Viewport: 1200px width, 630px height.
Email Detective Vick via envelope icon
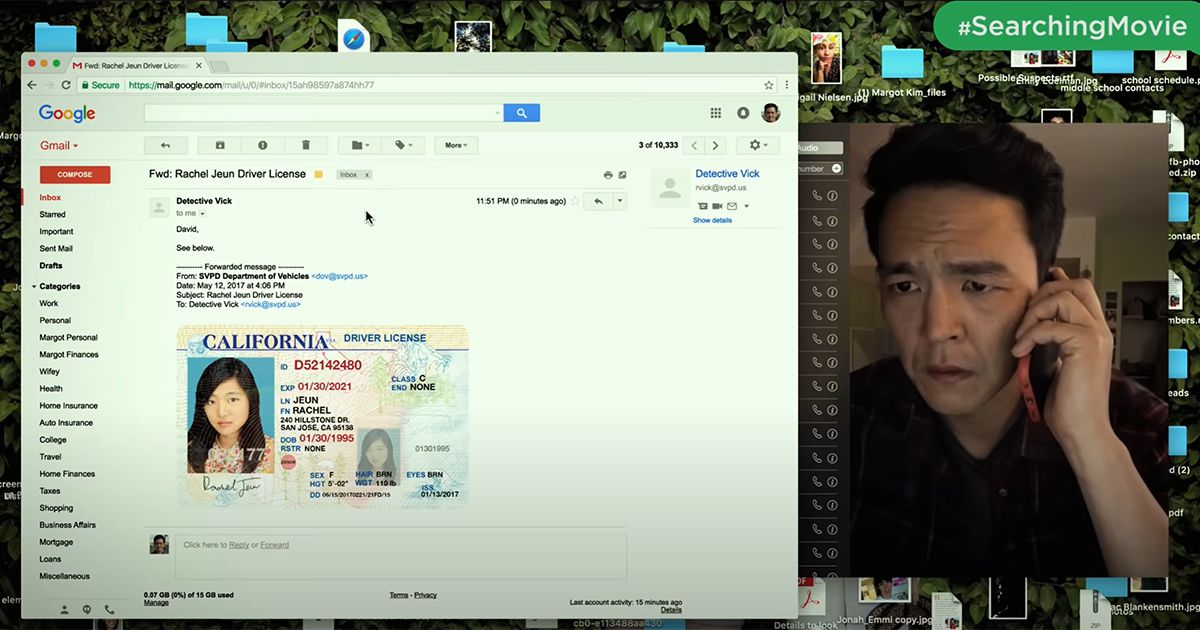coord(731,206)
